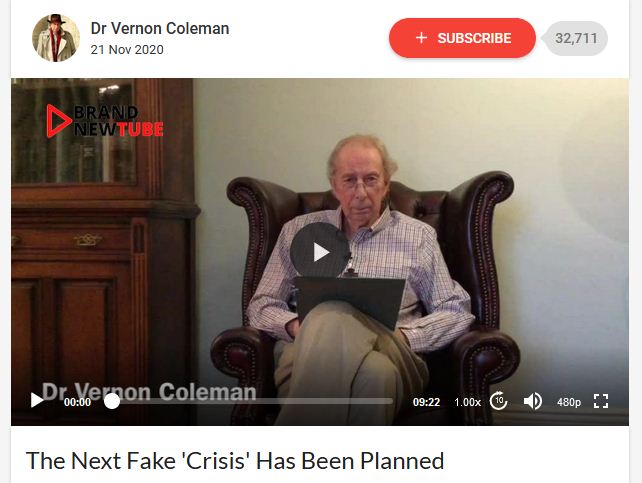
Task: Open the 1.00x playback speed menu
Action: pyautogui.click(x=467, y=402)
